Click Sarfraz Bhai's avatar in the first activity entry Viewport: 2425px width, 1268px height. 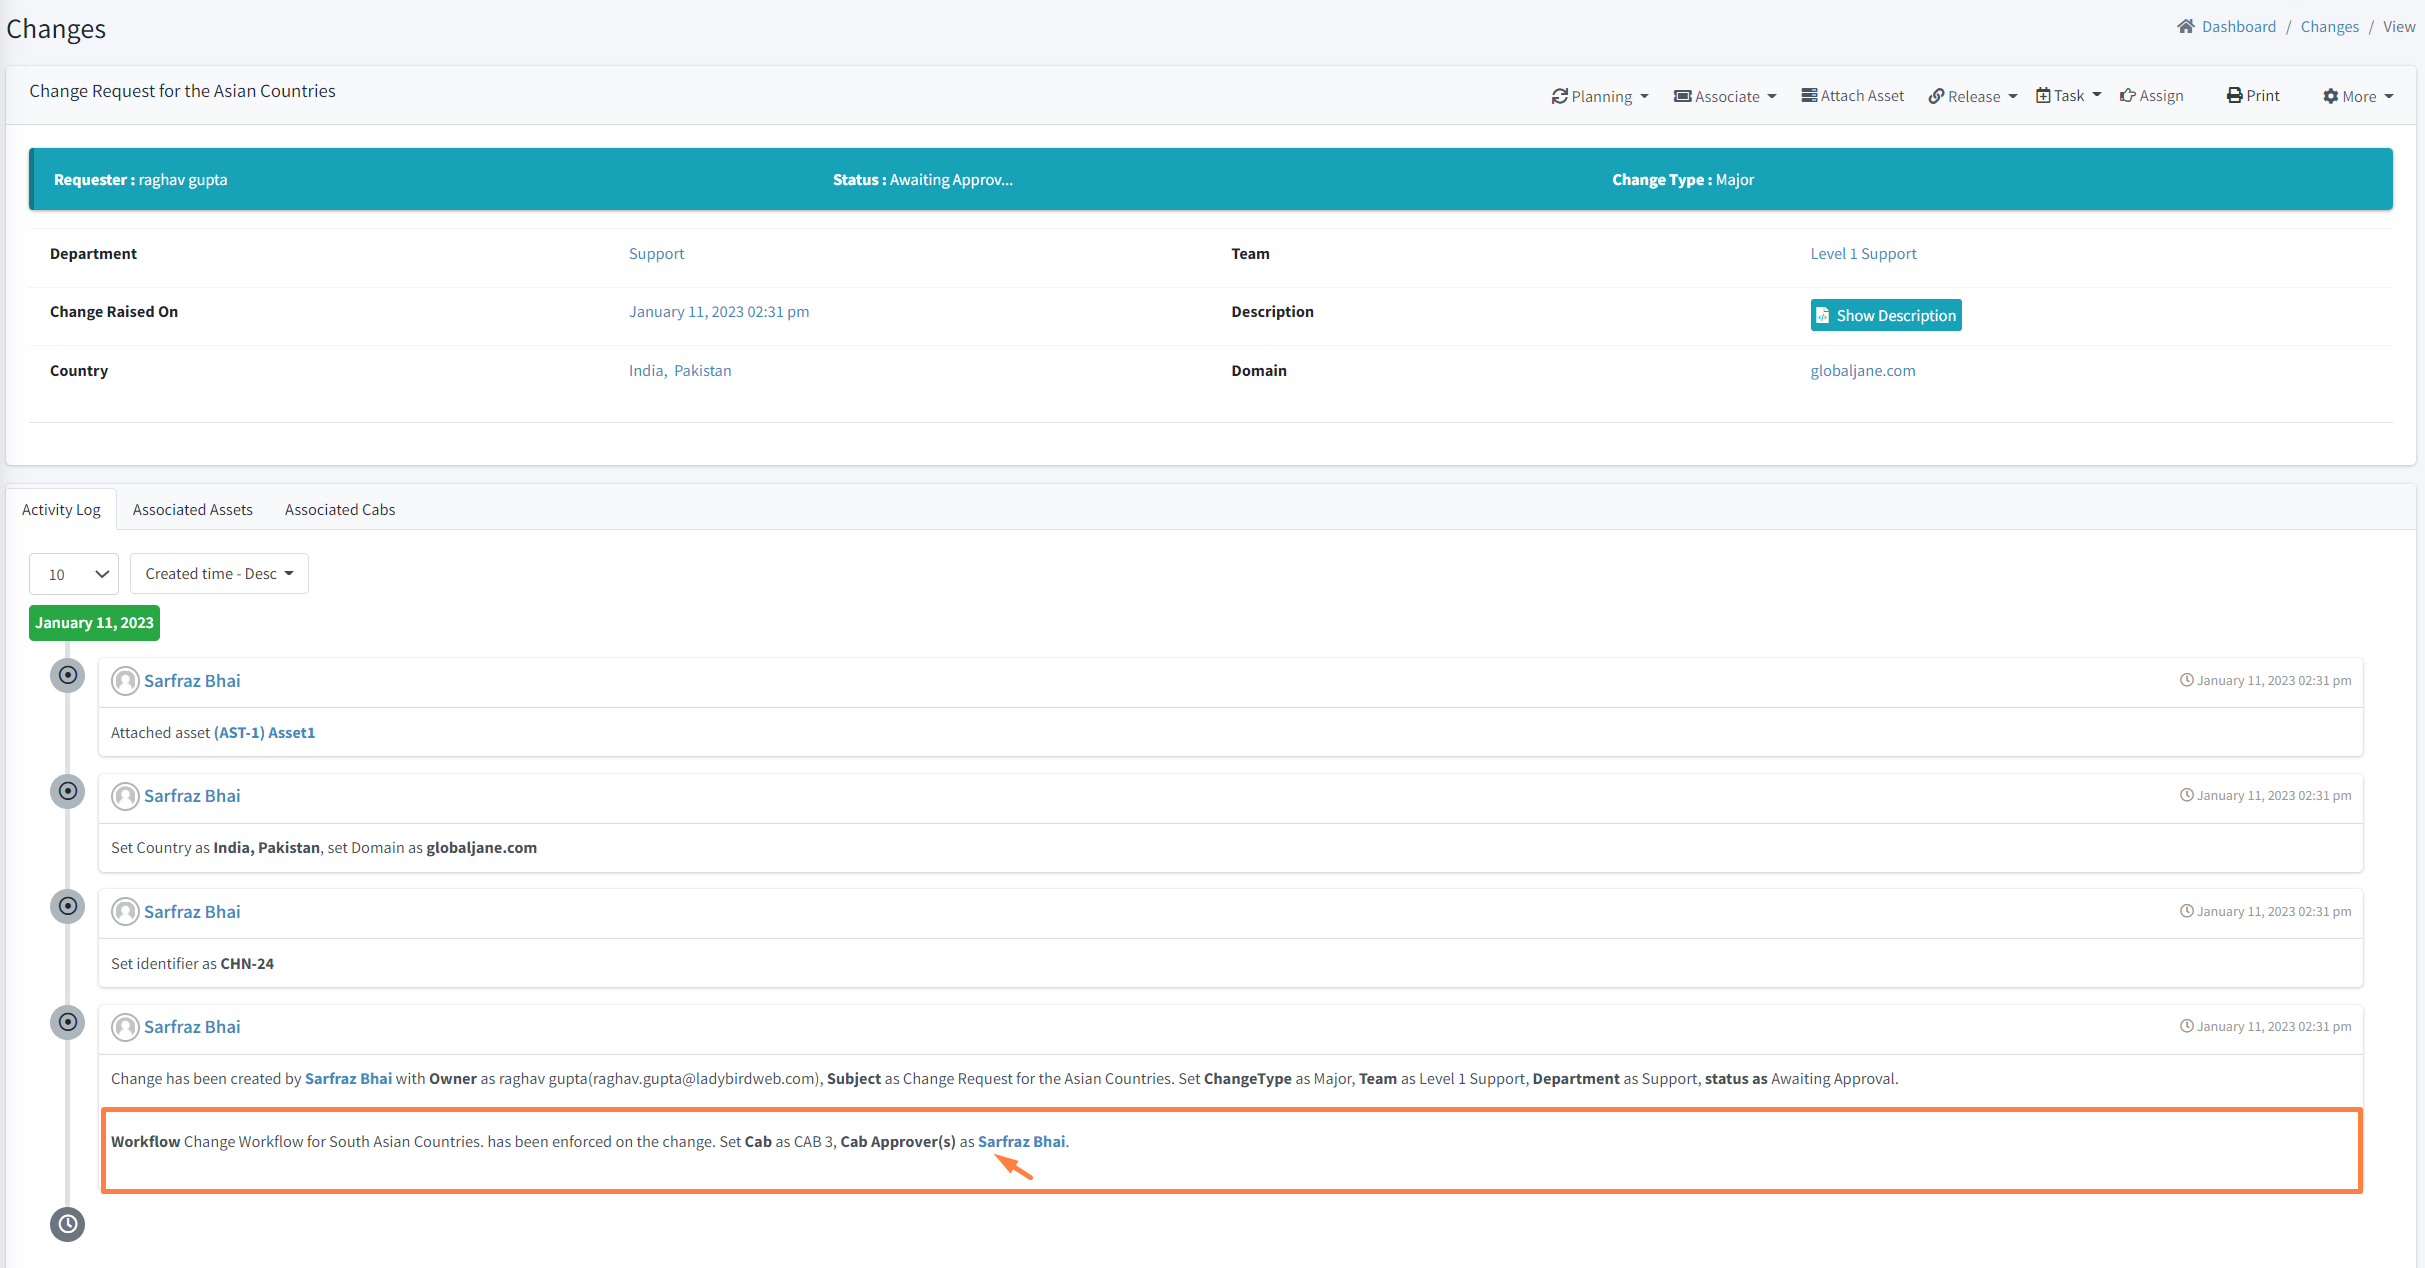pos(125,681)
